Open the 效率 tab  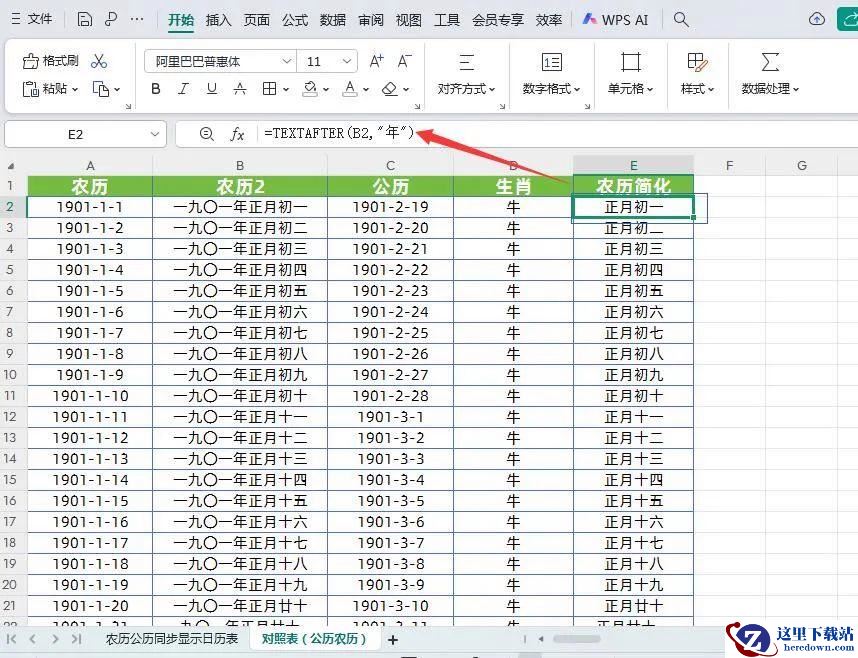tap(549, 20)
